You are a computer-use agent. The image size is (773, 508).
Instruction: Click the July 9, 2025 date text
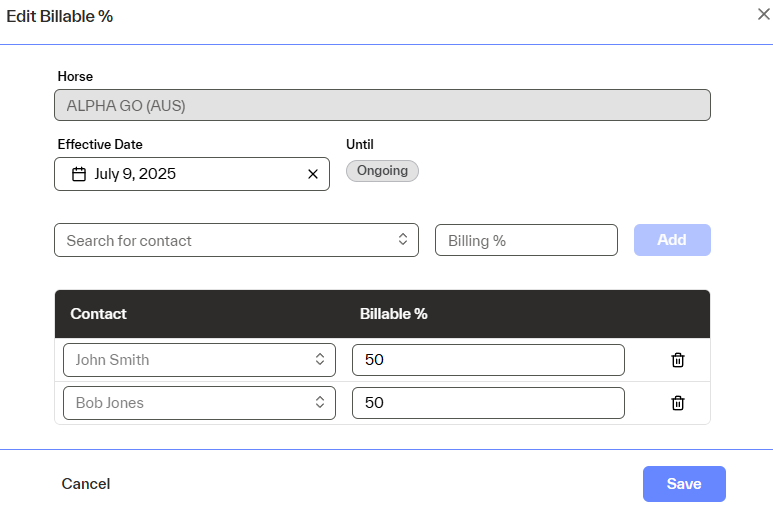click(x=135, y=174)
